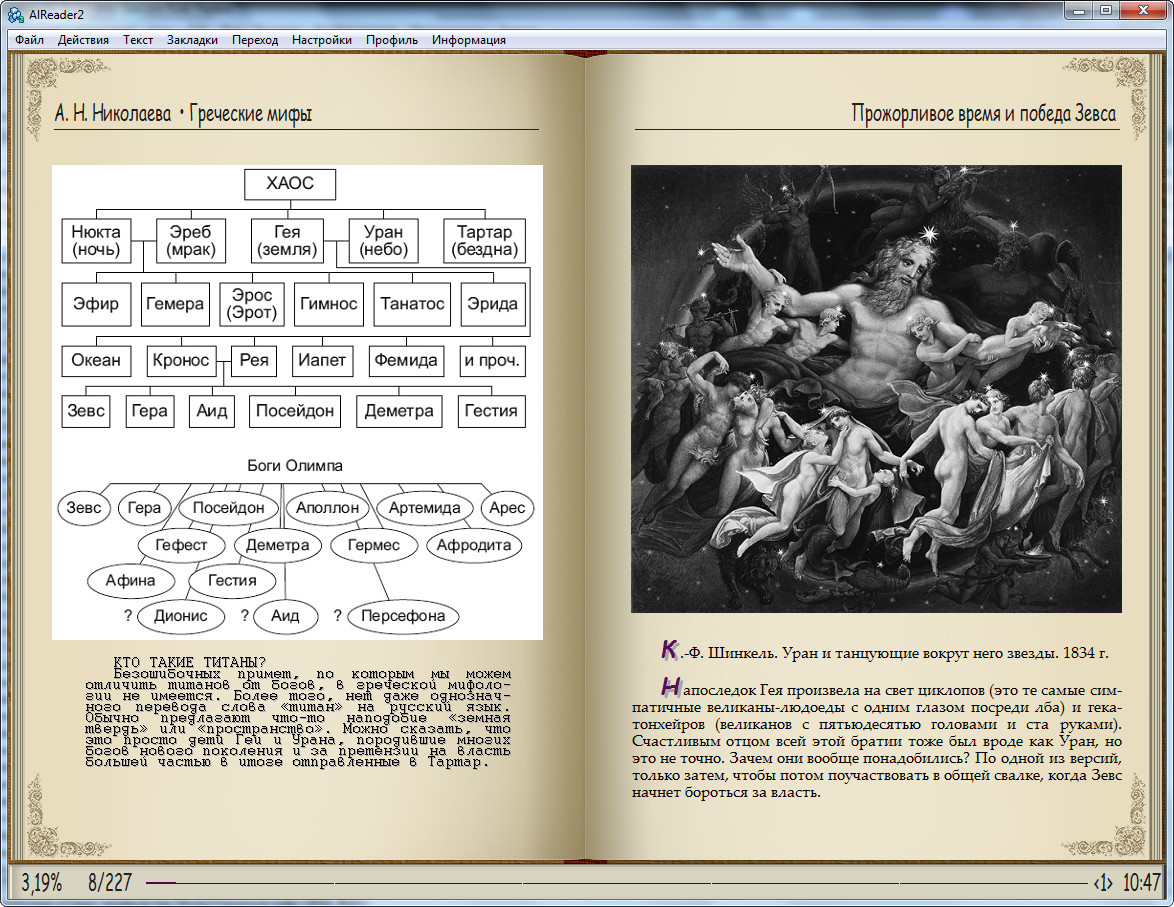Open the Профиль menu

pyautogui.click(x=392, y=40)
